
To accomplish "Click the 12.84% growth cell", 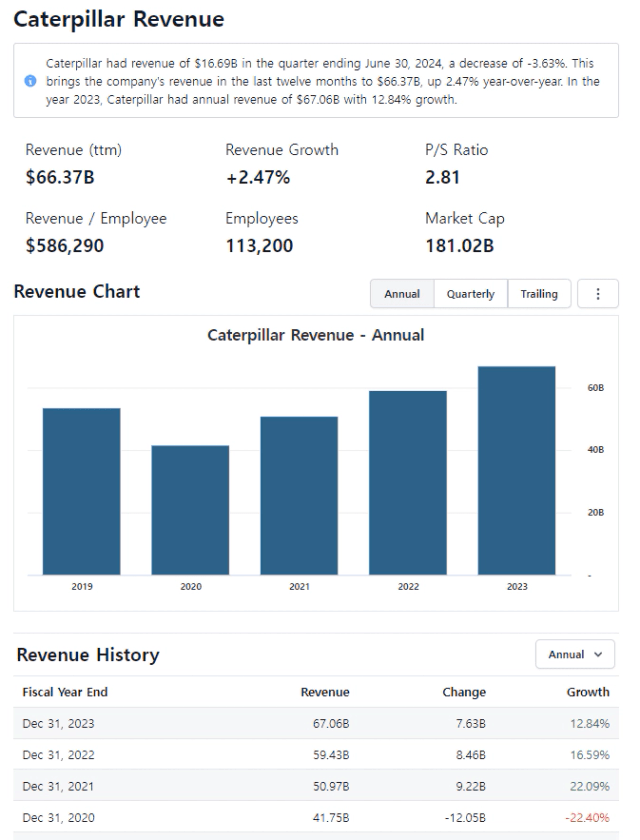I will point(590,723).
